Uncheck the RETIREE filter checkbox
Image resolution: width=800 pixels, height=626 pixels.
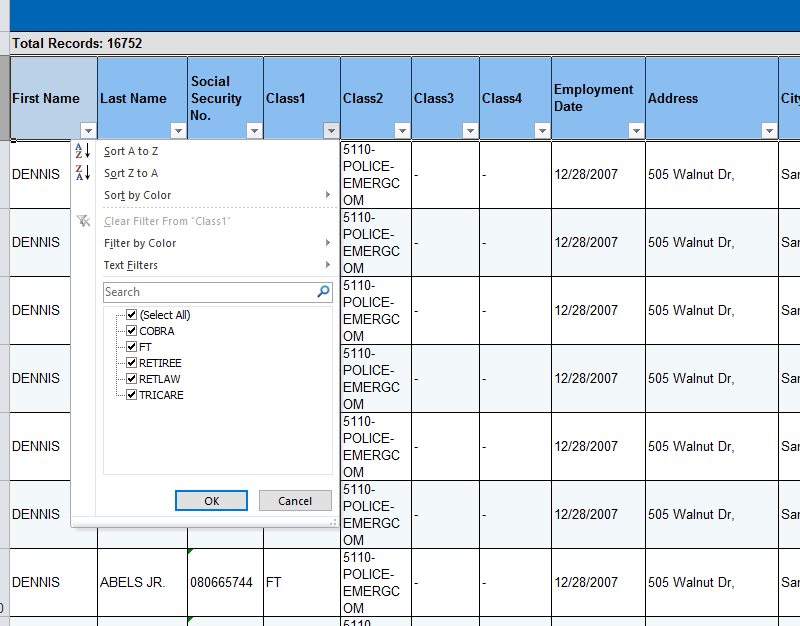[x=132, y=363]
